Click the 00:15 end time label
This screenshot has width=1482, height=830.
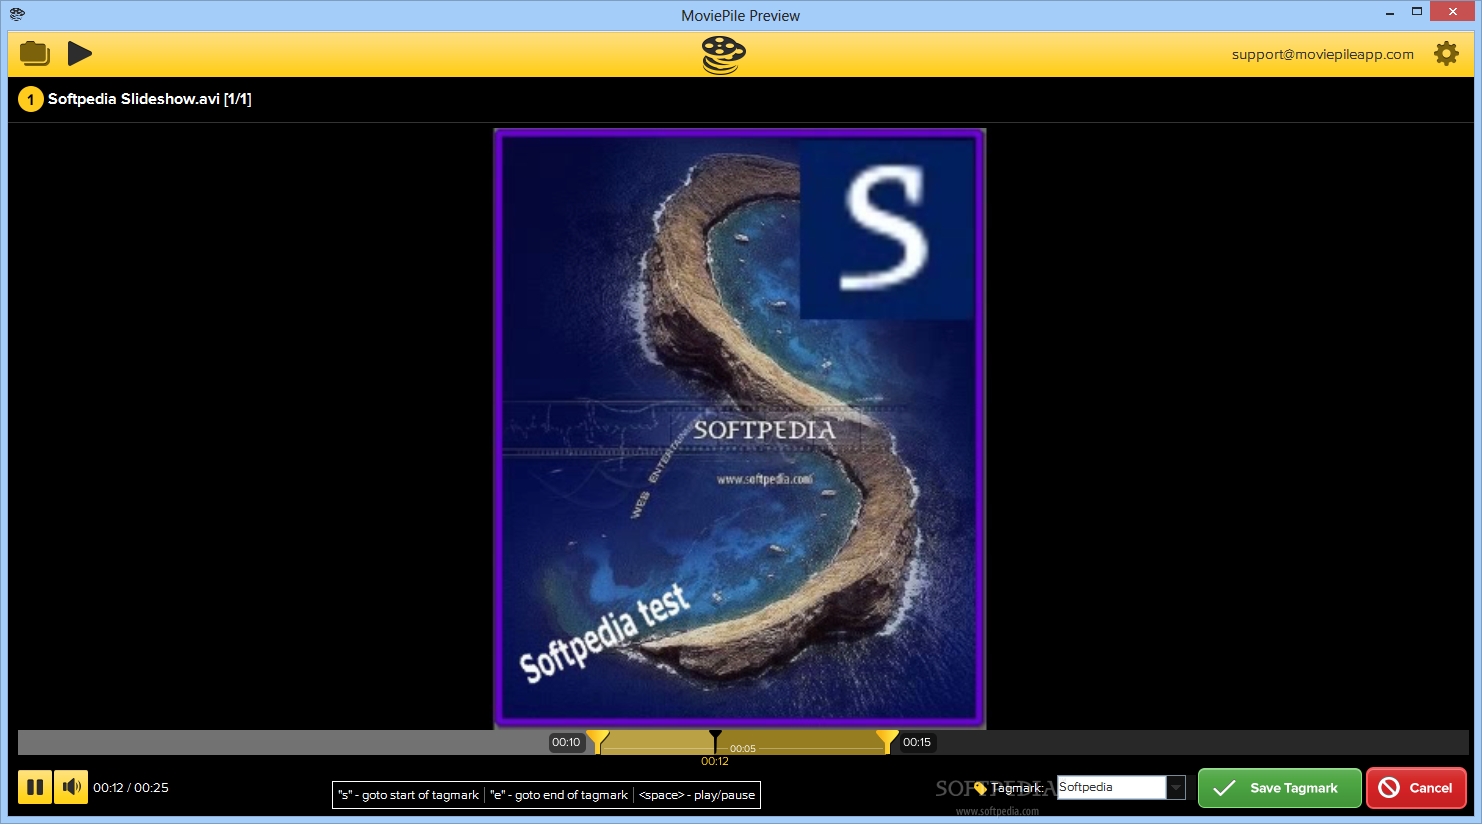916,742
